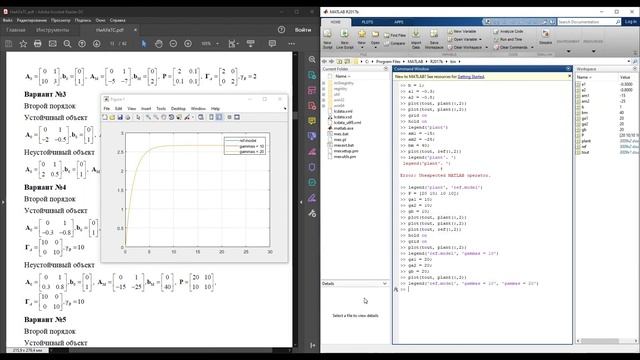
Task: Click Acrobat page number field
Action: point(112,43)
